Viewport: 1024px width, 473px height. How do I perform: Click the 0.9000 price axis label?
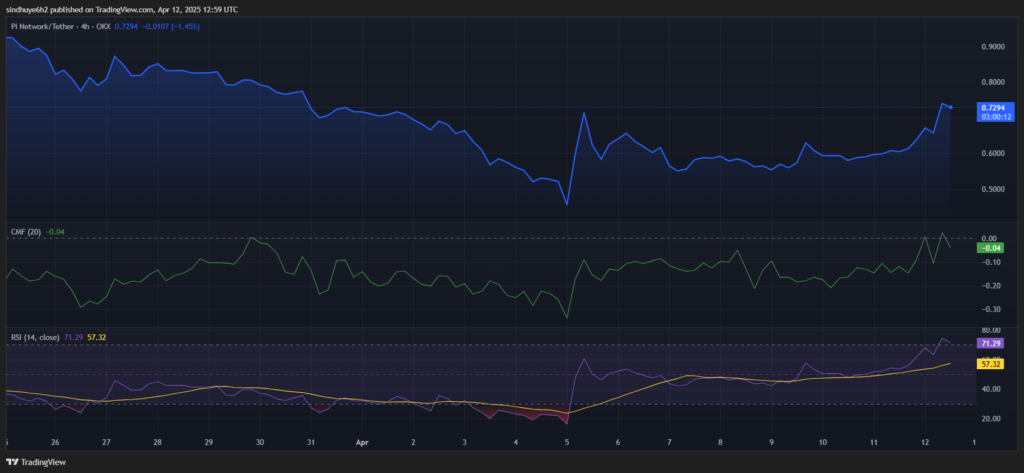tap(993, 47)
